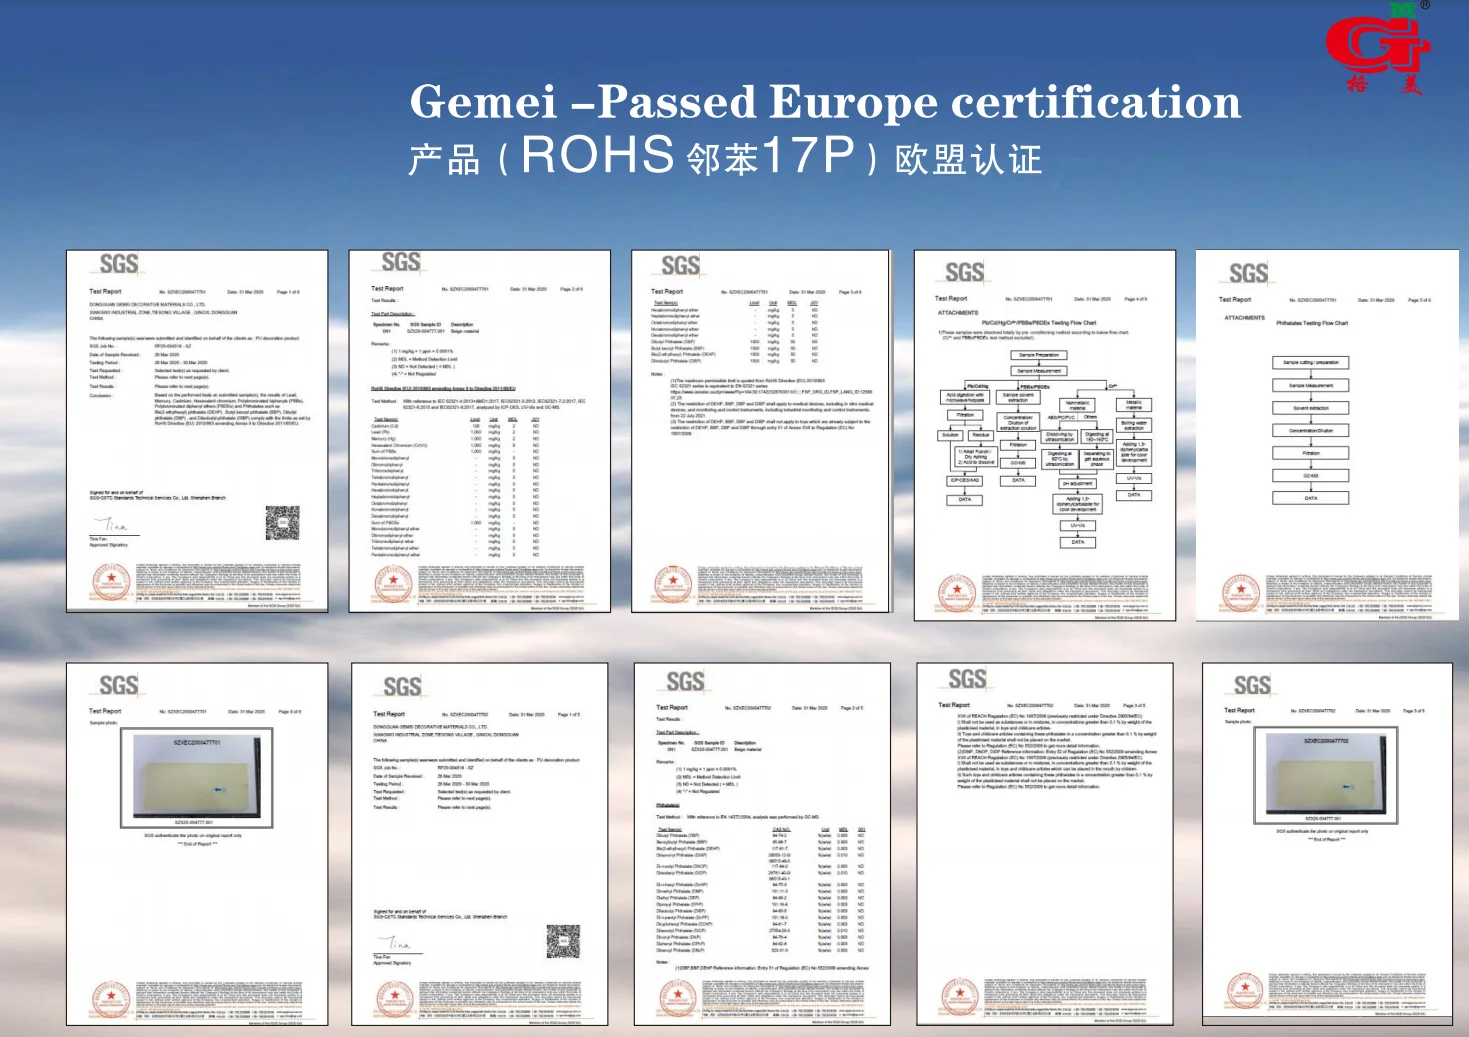Open the report 701 page 3 of 6 notes thumbnail
This screenshot has height=1037, width=1469.
[760, 431]
